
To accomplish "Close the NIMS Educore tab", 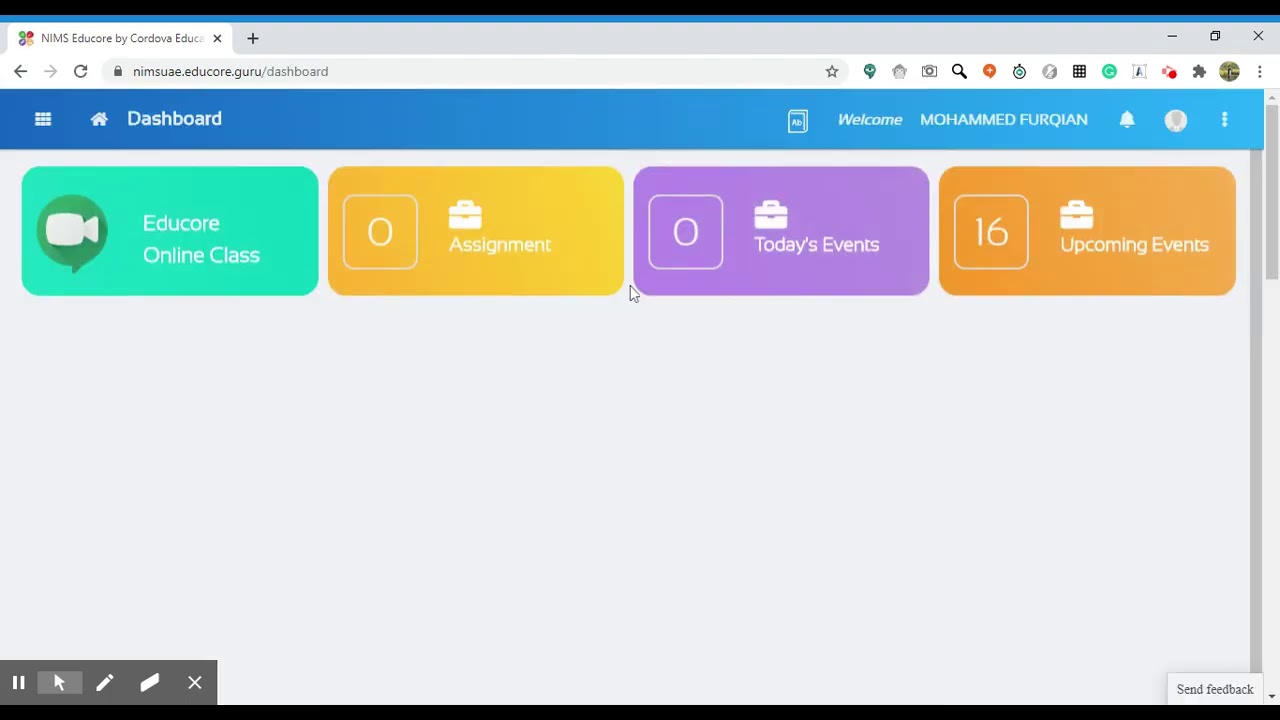I will [x=217, y=38].
